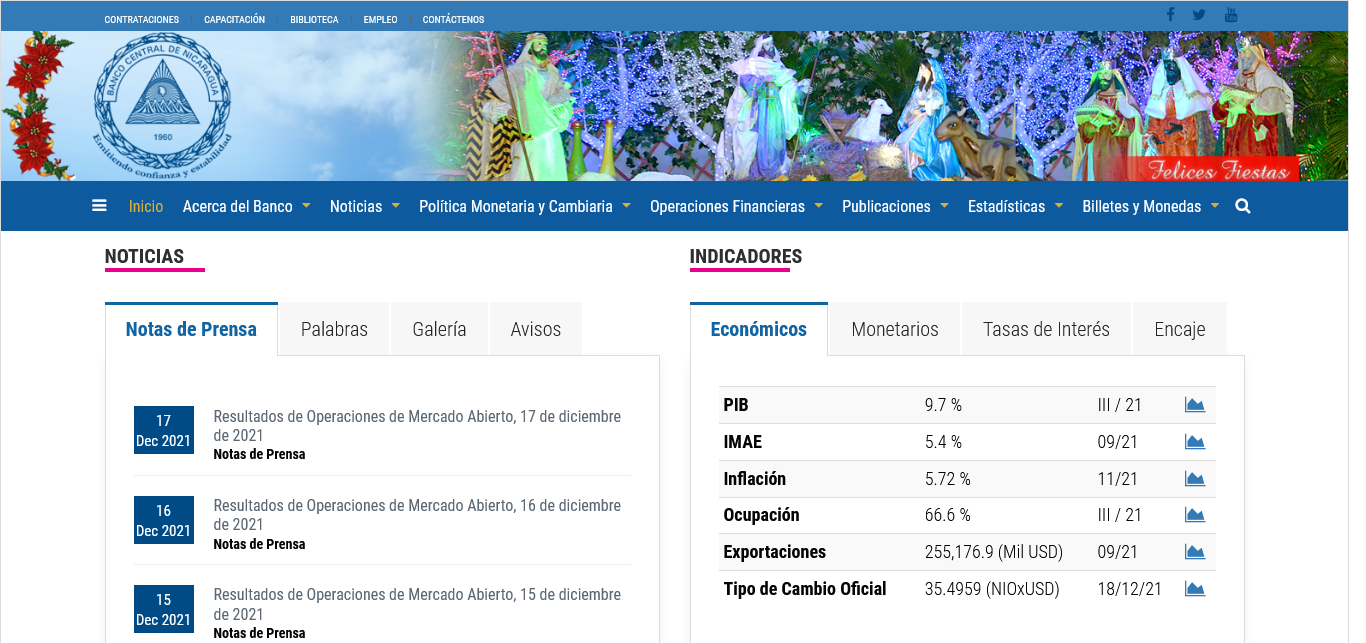Open the Twitter social icon
The image size is (1366, 643).
click(1199, 15)
